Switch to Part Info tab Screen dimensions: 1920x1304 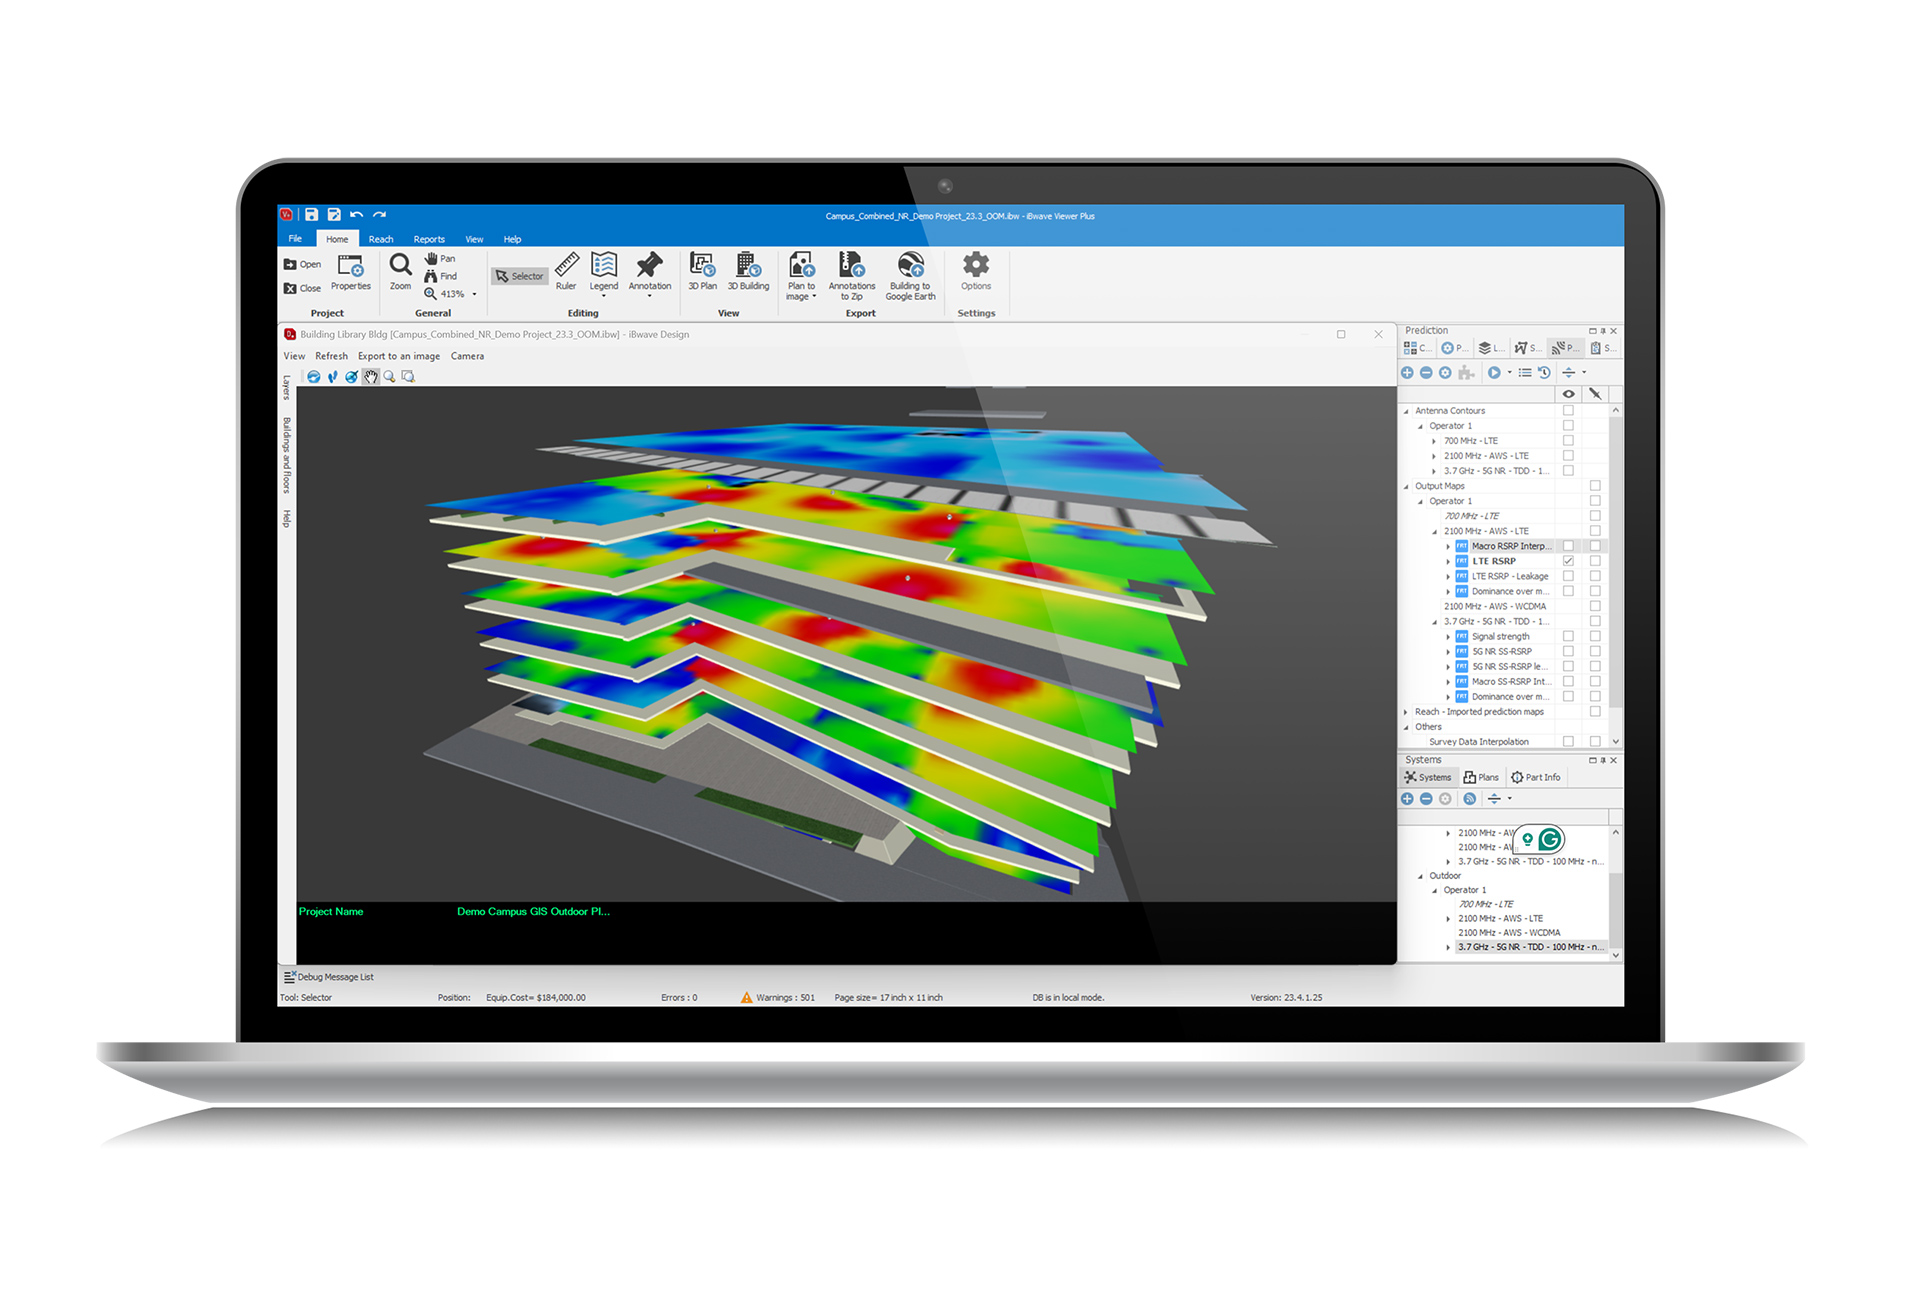[x=1536, y=777]
